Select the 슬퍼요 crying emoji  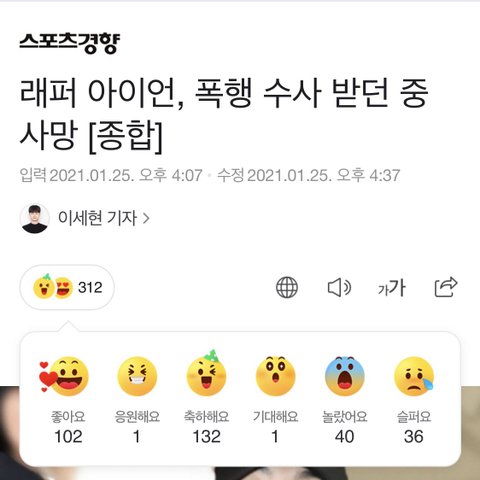(x=414, y=376)
